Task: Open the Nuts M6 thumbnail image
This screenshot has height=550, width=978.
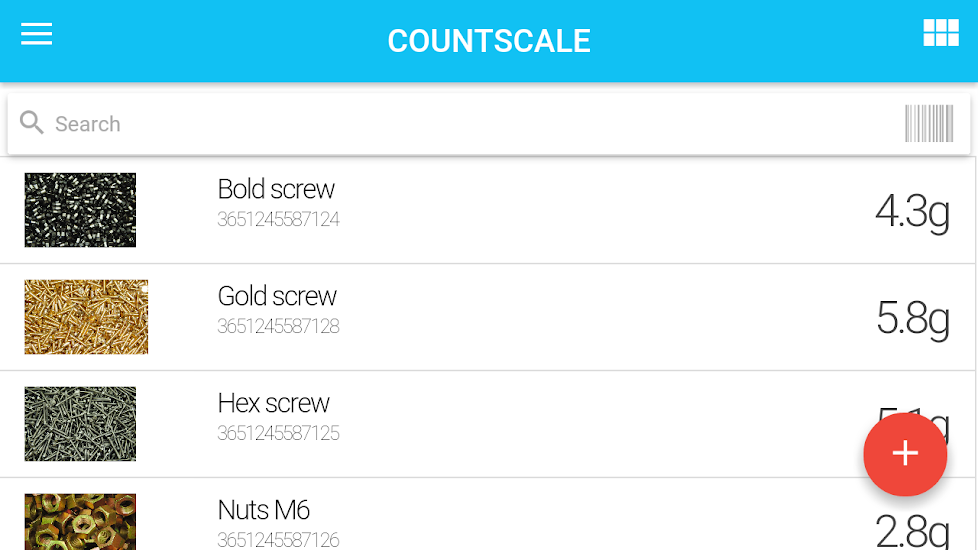Action: point(80,521)
